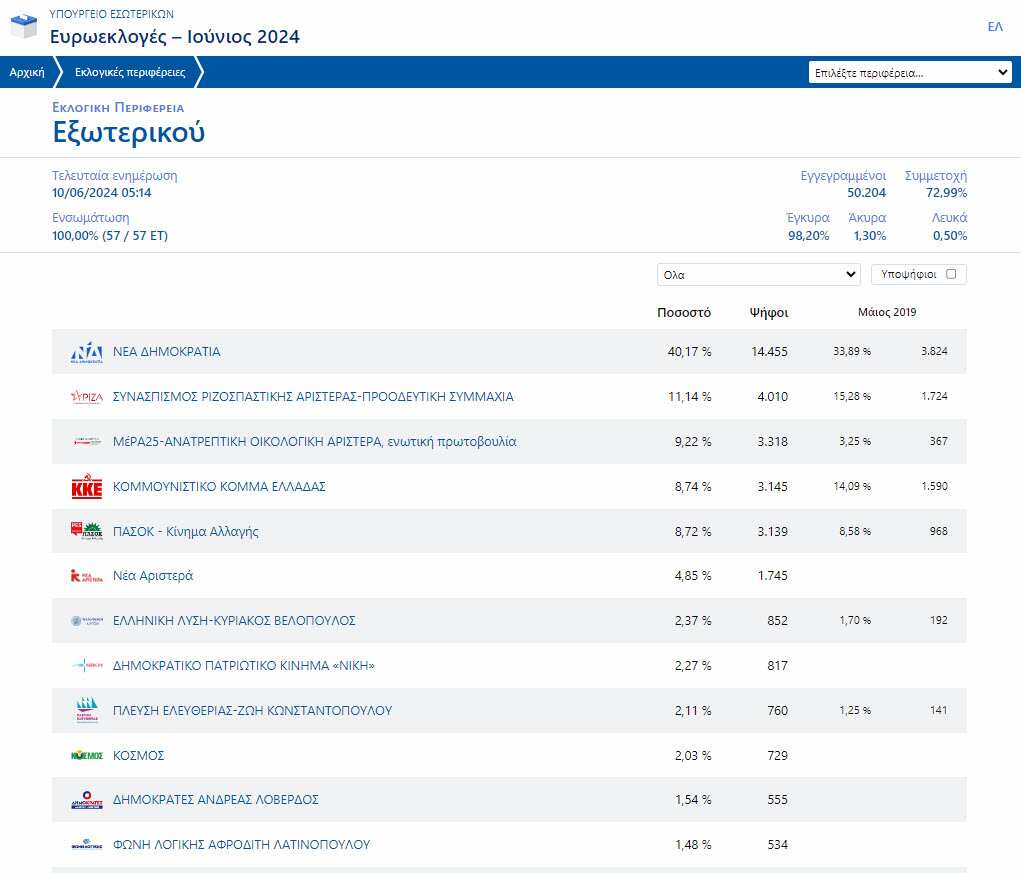Click the red ΚΚΕ logo

click(x=86, y=487)
